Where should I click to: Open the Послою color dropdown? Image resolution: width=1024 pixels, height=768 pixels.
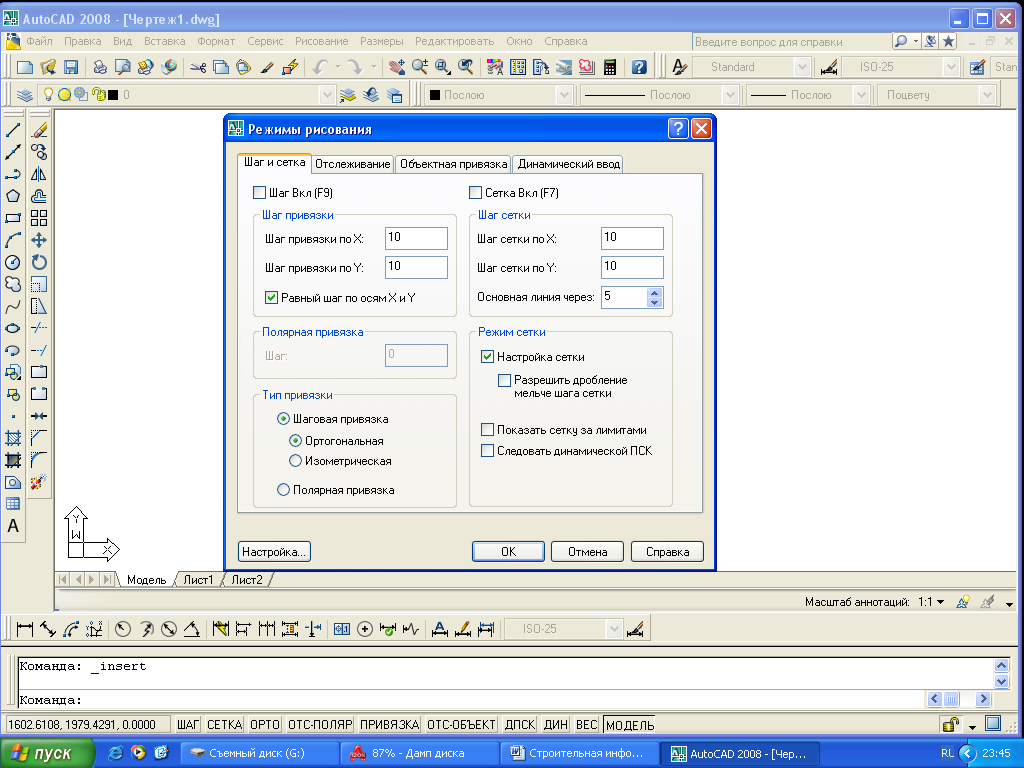coord(564,95)
